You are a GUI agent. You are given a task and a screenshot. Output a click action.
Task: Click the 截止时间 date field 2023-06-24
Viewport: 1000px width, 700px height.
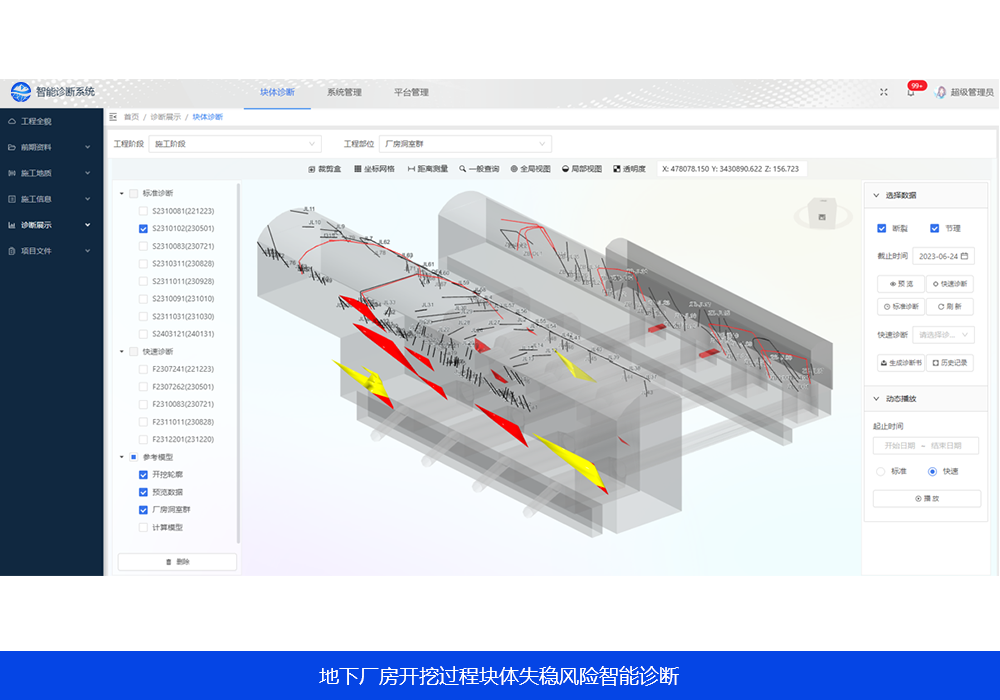click(x=943, y=256)
